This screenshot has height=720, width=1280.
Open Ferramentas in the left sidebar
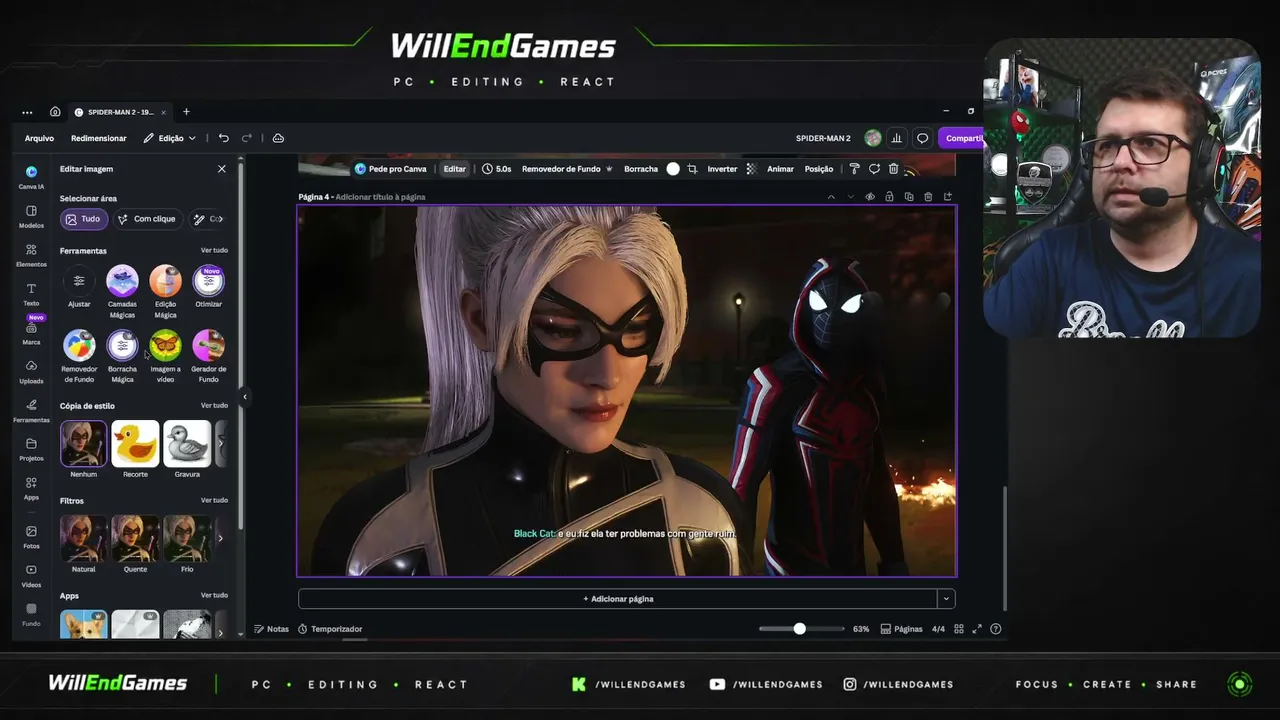coord(31,411)
